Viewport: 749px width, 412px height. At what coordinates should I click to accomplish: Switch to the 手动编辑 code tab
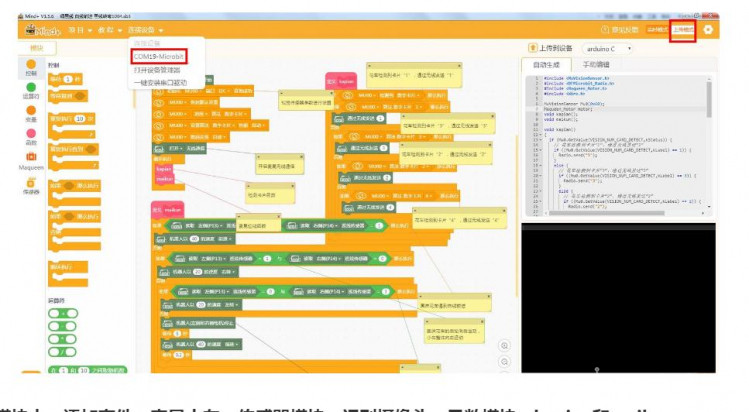596,64
